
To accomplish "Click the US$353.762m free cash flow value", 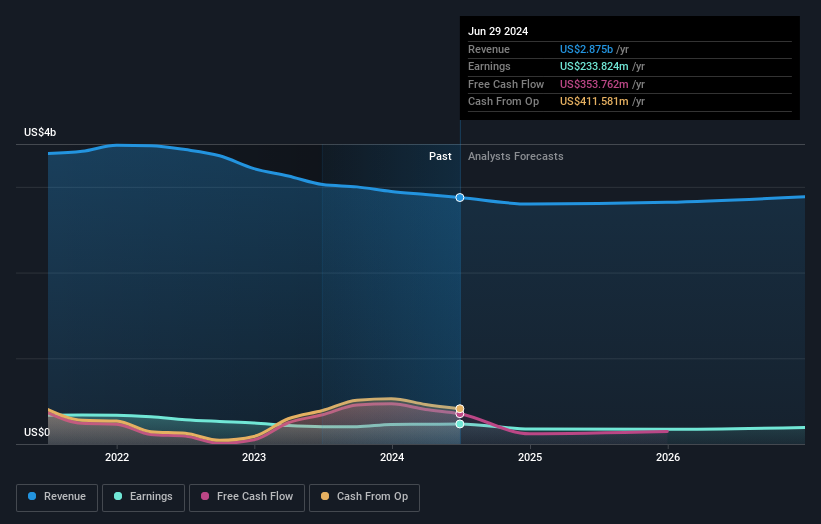I will click(594, 84).
